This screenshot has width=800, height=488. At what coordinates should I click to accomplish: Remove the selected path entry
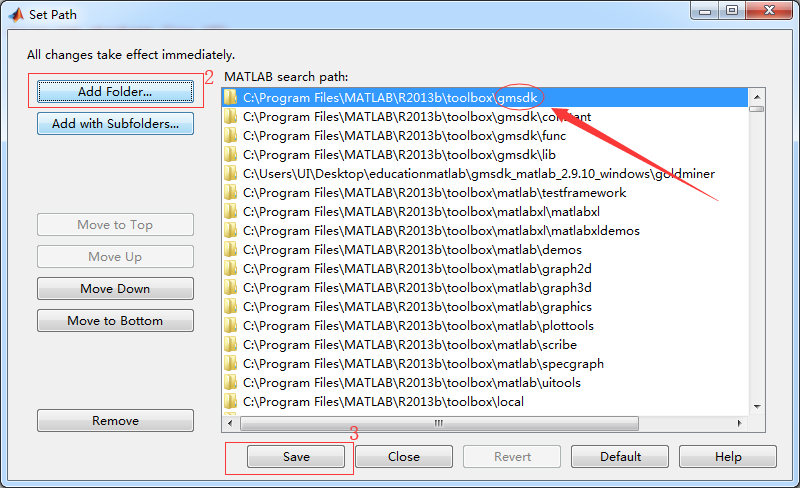(x=115, y=421)
